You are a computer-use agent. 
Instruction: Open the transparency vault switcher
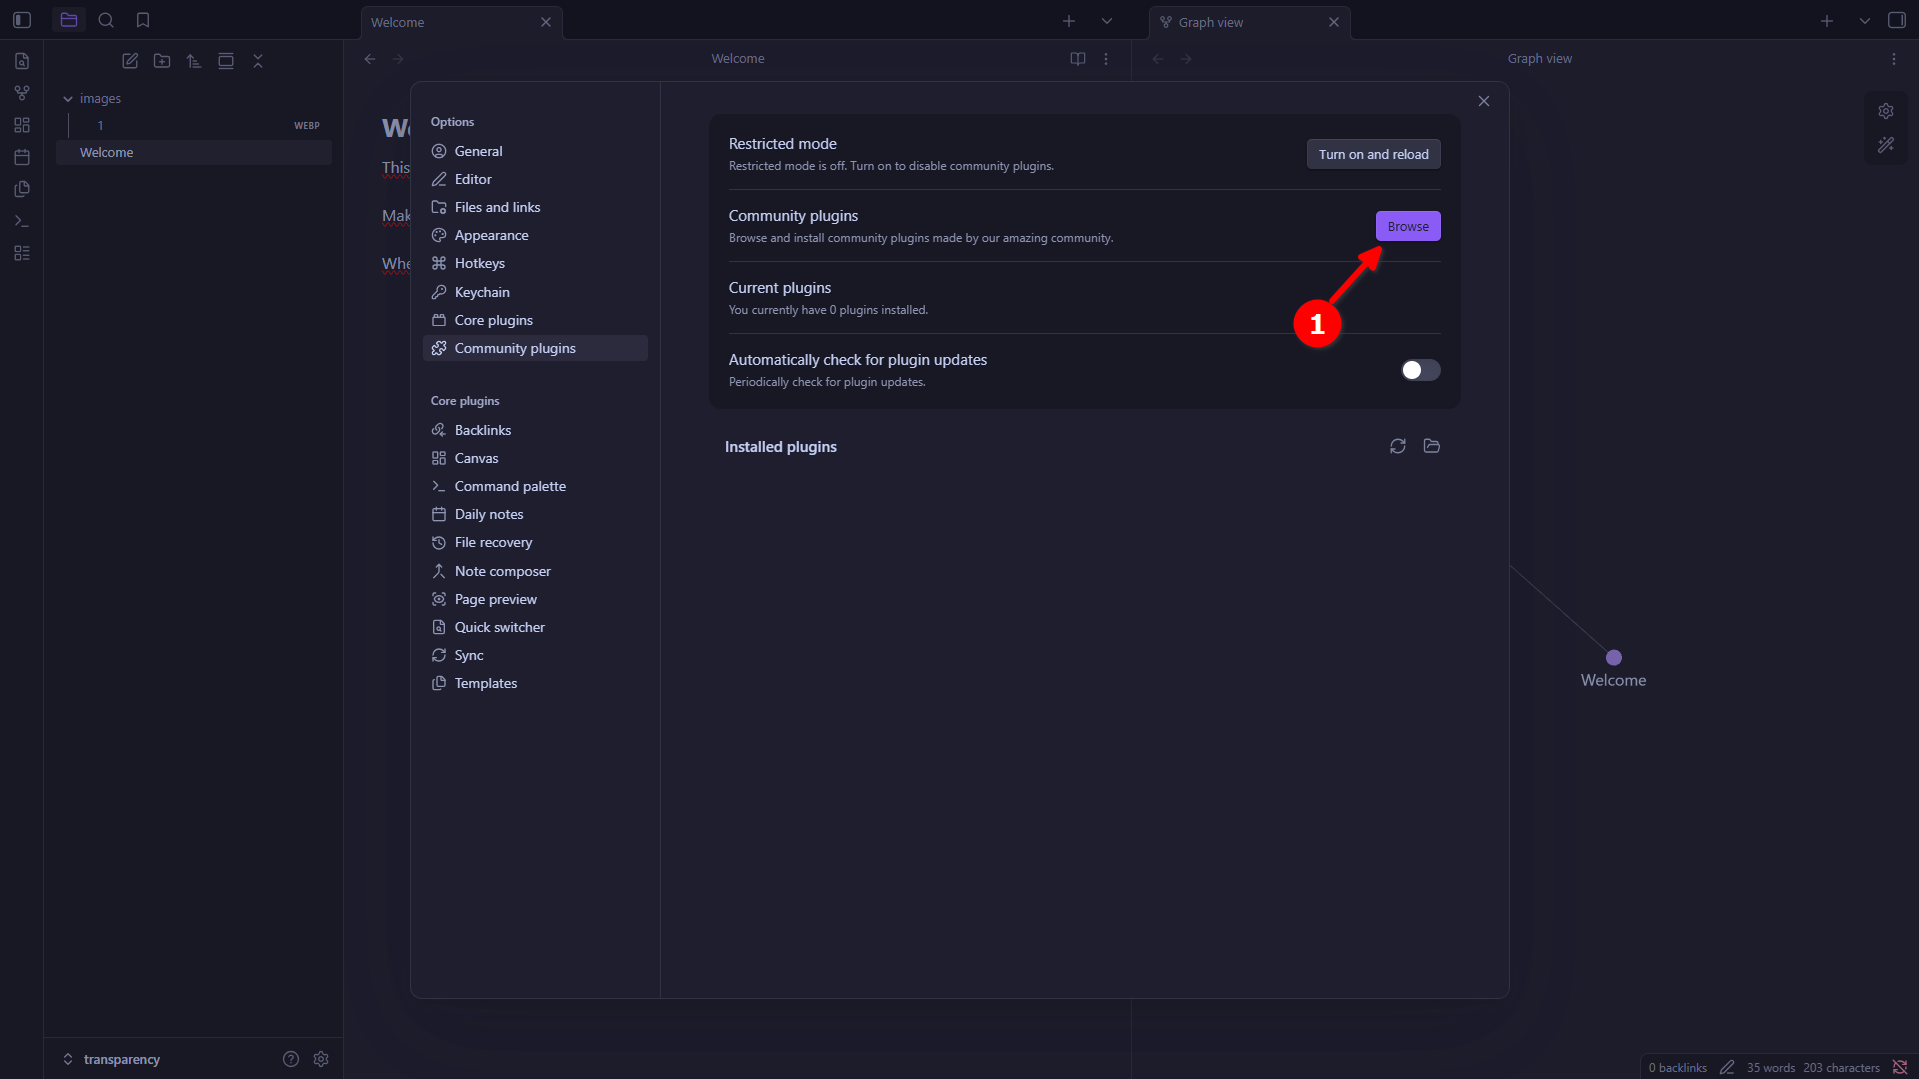(x=120, y=1059)
